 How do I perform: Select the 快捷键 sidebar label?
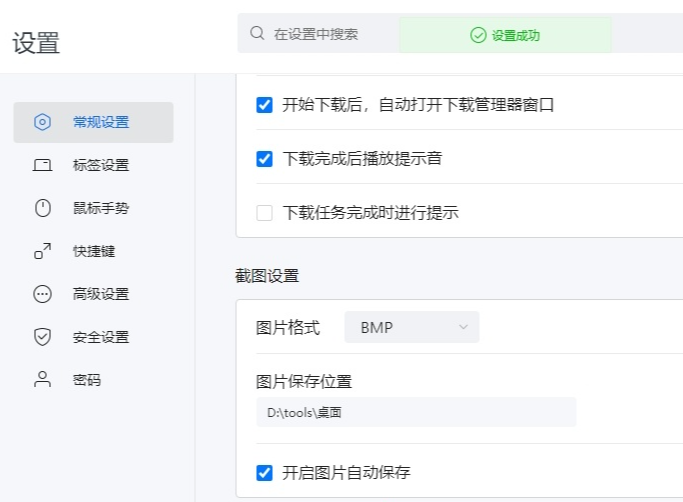tap(94, 251)
